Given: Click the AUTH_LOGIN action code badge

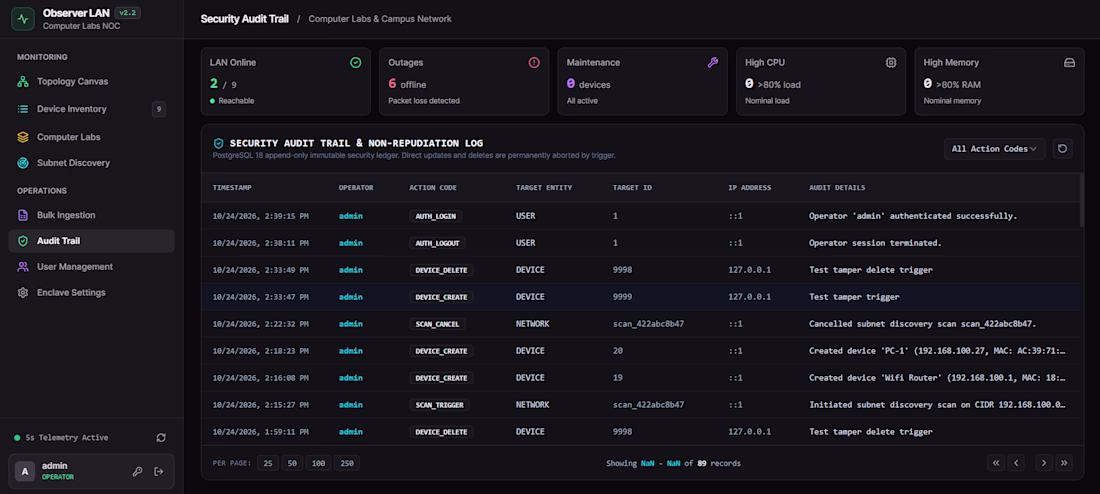Looking at the screenshot, I should tap(436, 216).
